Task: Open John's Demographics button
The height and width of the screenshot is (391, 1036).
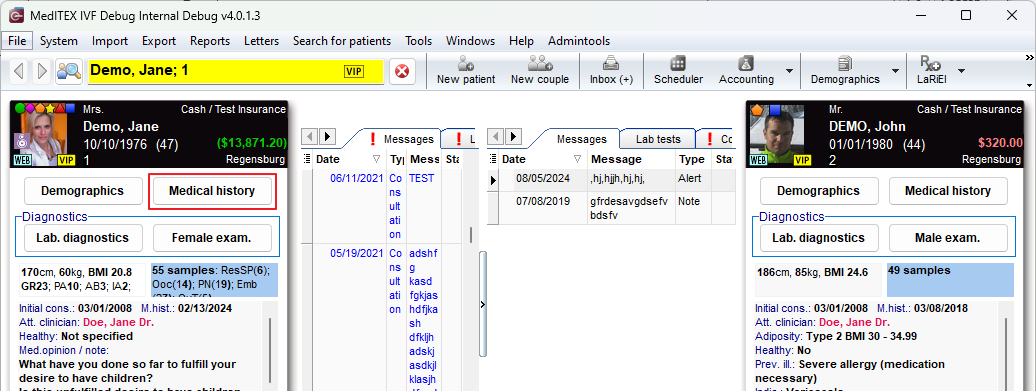Action: [x=819, y=191]
